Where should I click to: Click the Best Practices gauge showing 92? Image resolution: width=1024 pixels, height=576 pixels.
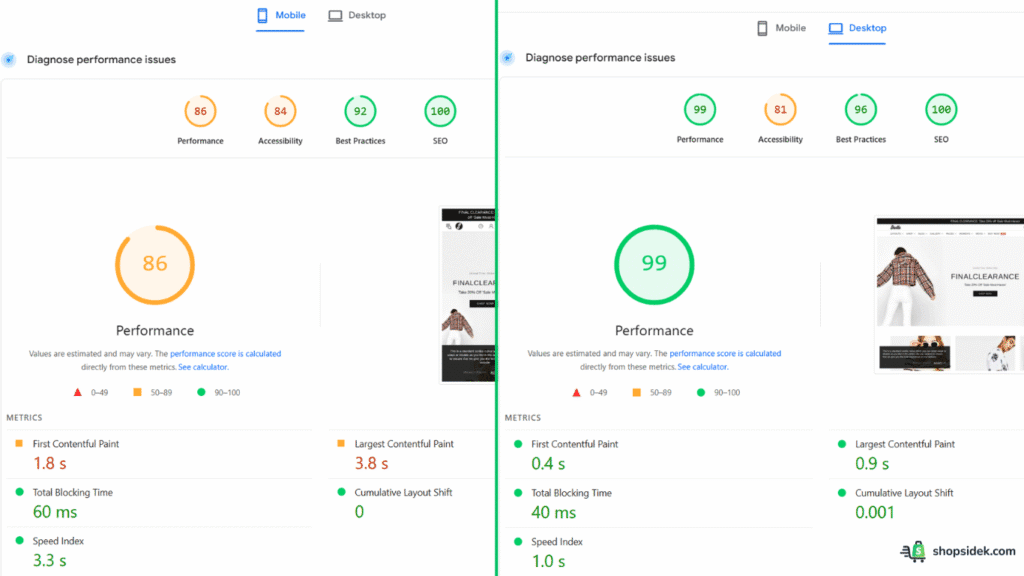(x=360, y=112)
